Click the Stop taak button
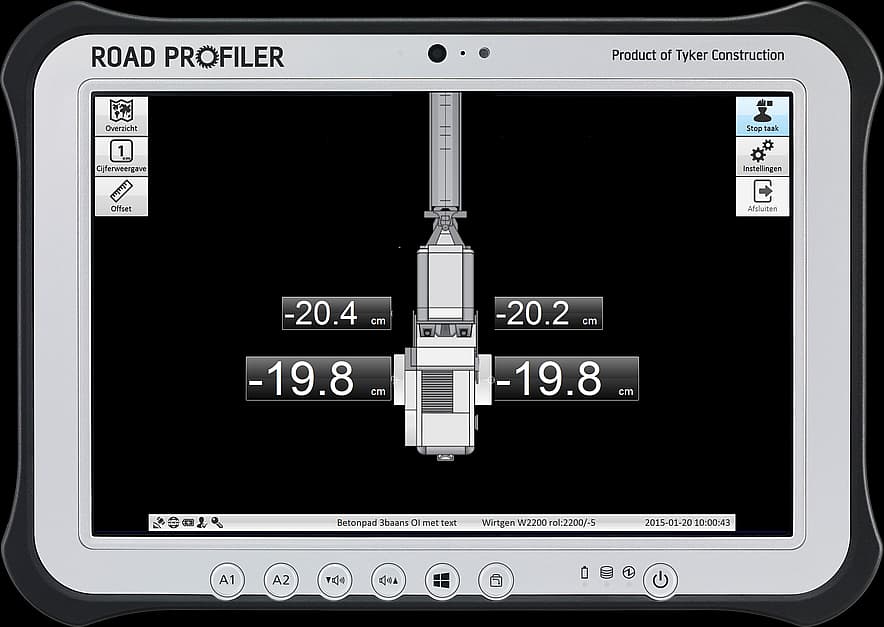This screenshot has height=627, width=884. [762, 116]
